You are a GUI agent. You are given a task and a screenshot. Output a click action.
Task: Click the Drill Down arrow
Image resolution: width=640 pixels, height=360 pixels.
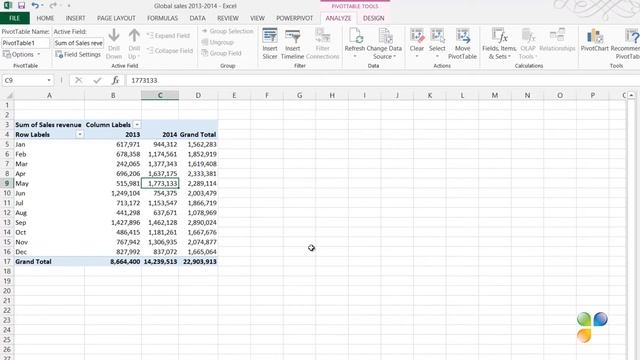click(x=114, y=44)
